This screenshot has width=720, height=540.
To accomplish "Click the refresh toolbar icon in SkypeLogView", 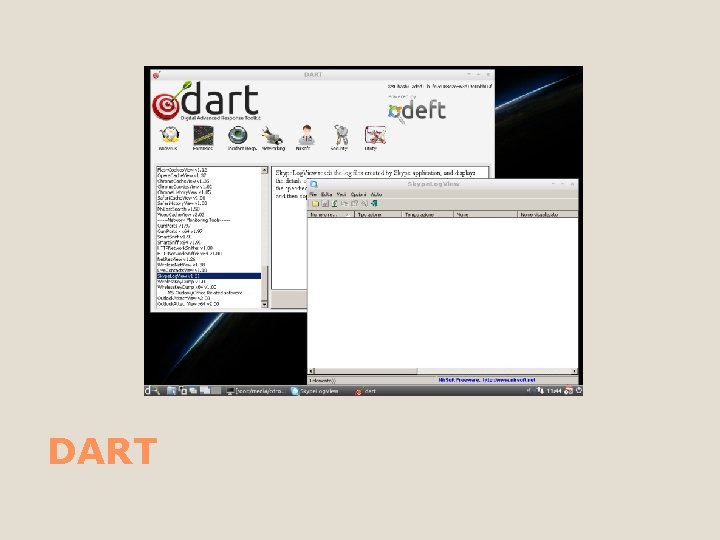I will point(335,203).
